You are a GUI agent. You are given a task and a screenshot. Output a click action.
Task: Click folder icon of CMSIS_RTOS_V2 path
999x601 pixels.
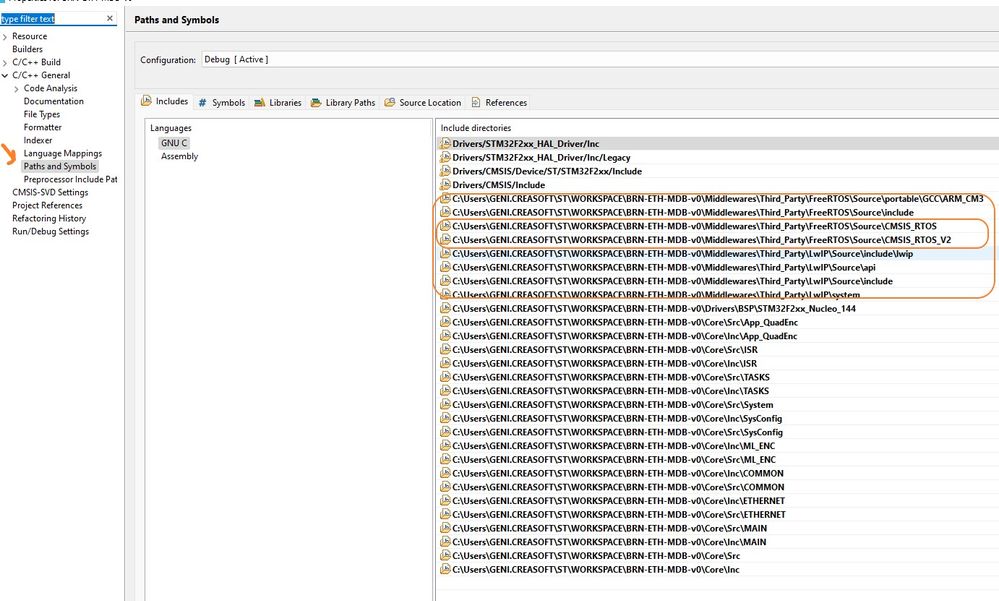click(x=445, y=240)
